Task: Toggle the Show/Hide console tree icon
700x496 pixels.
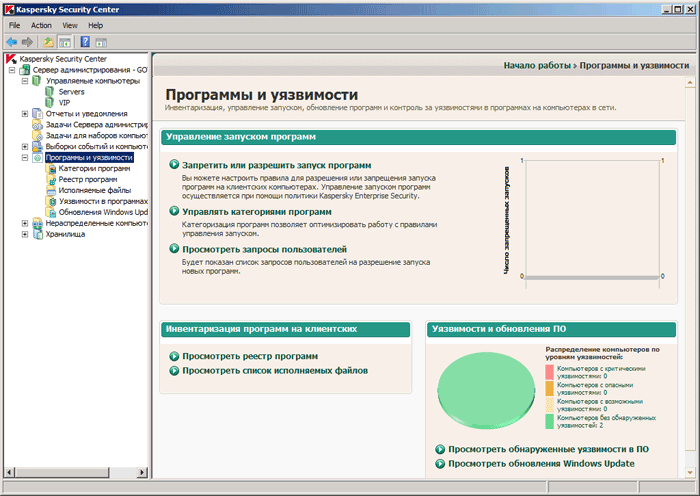Action: pyautogui.click(x=65, y=42)
